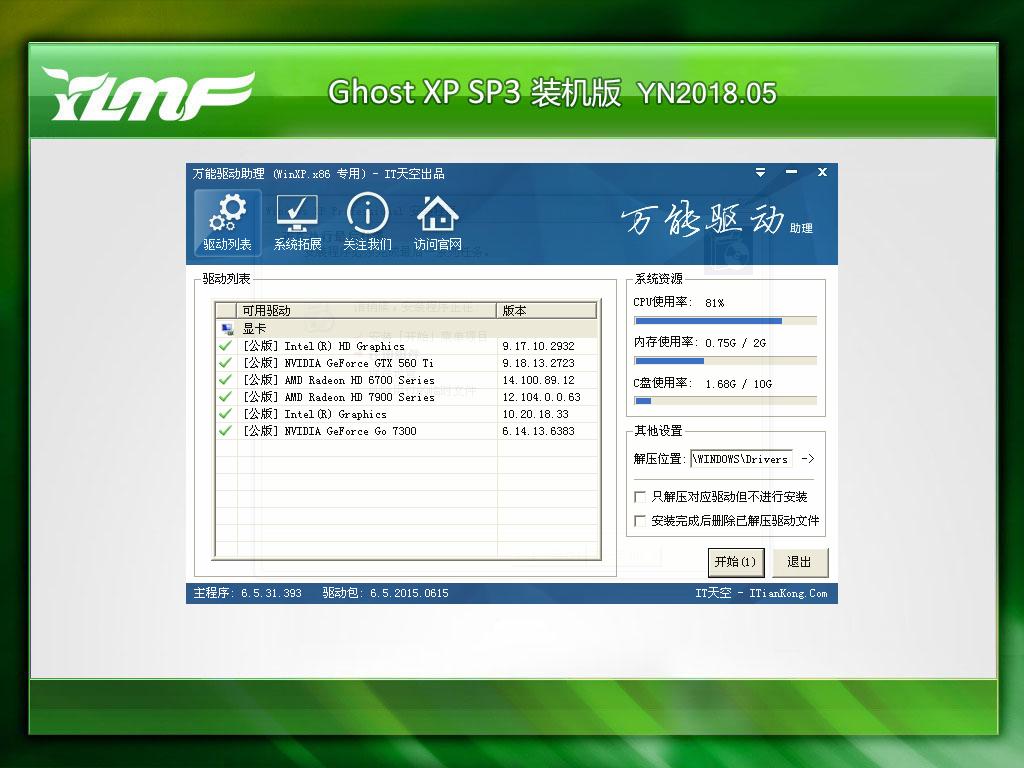Open 系统拓展 monitor icon

tap(296, 212)
